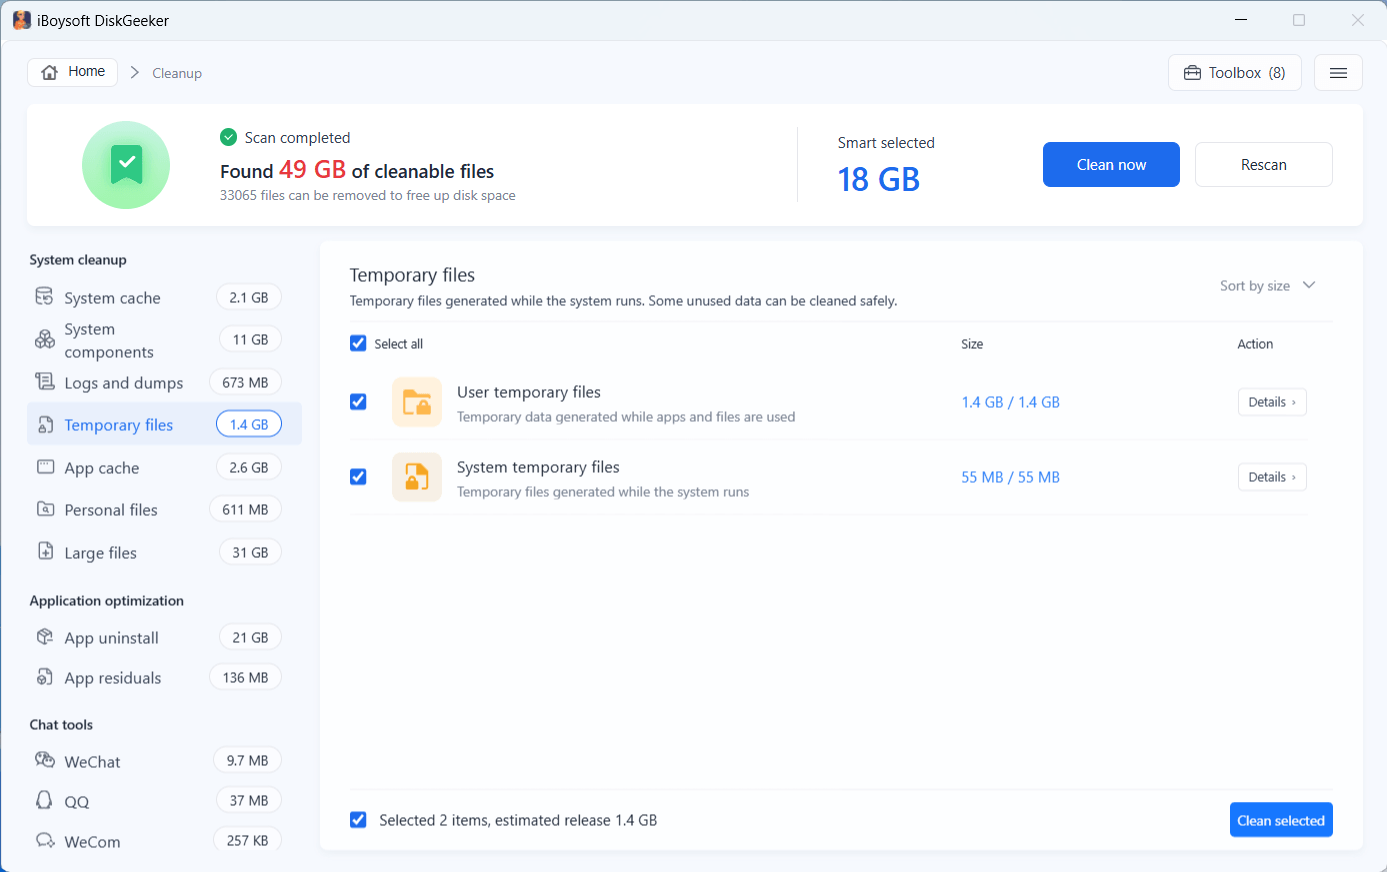This screenshot has width=1387, height=872.
Task: Click the User temporary files folder icon
Action: click(417, 402)
